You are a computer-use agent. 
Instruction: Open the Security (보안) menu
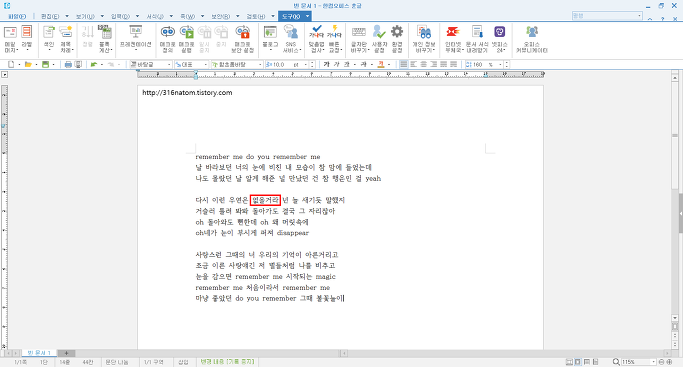[x=220, y=16]
